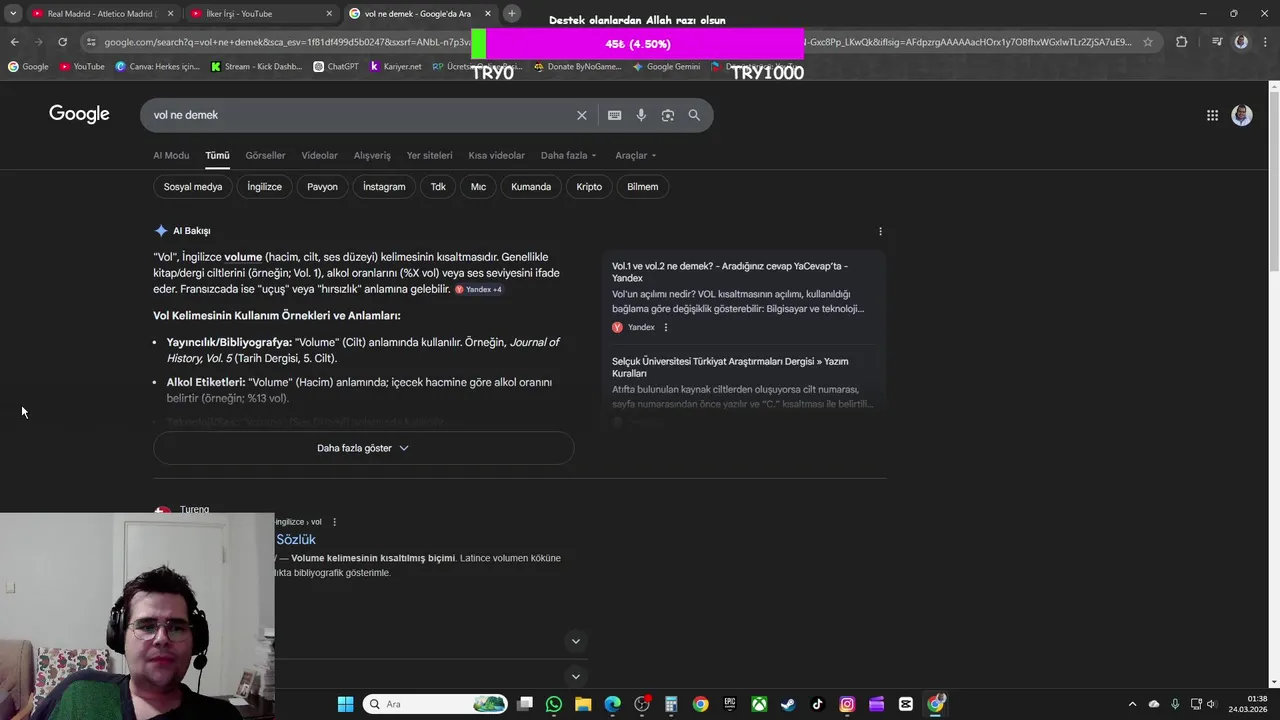Open the on-screen keyboard input tool
Viewport: 1280px width, 720px height.
614,115
